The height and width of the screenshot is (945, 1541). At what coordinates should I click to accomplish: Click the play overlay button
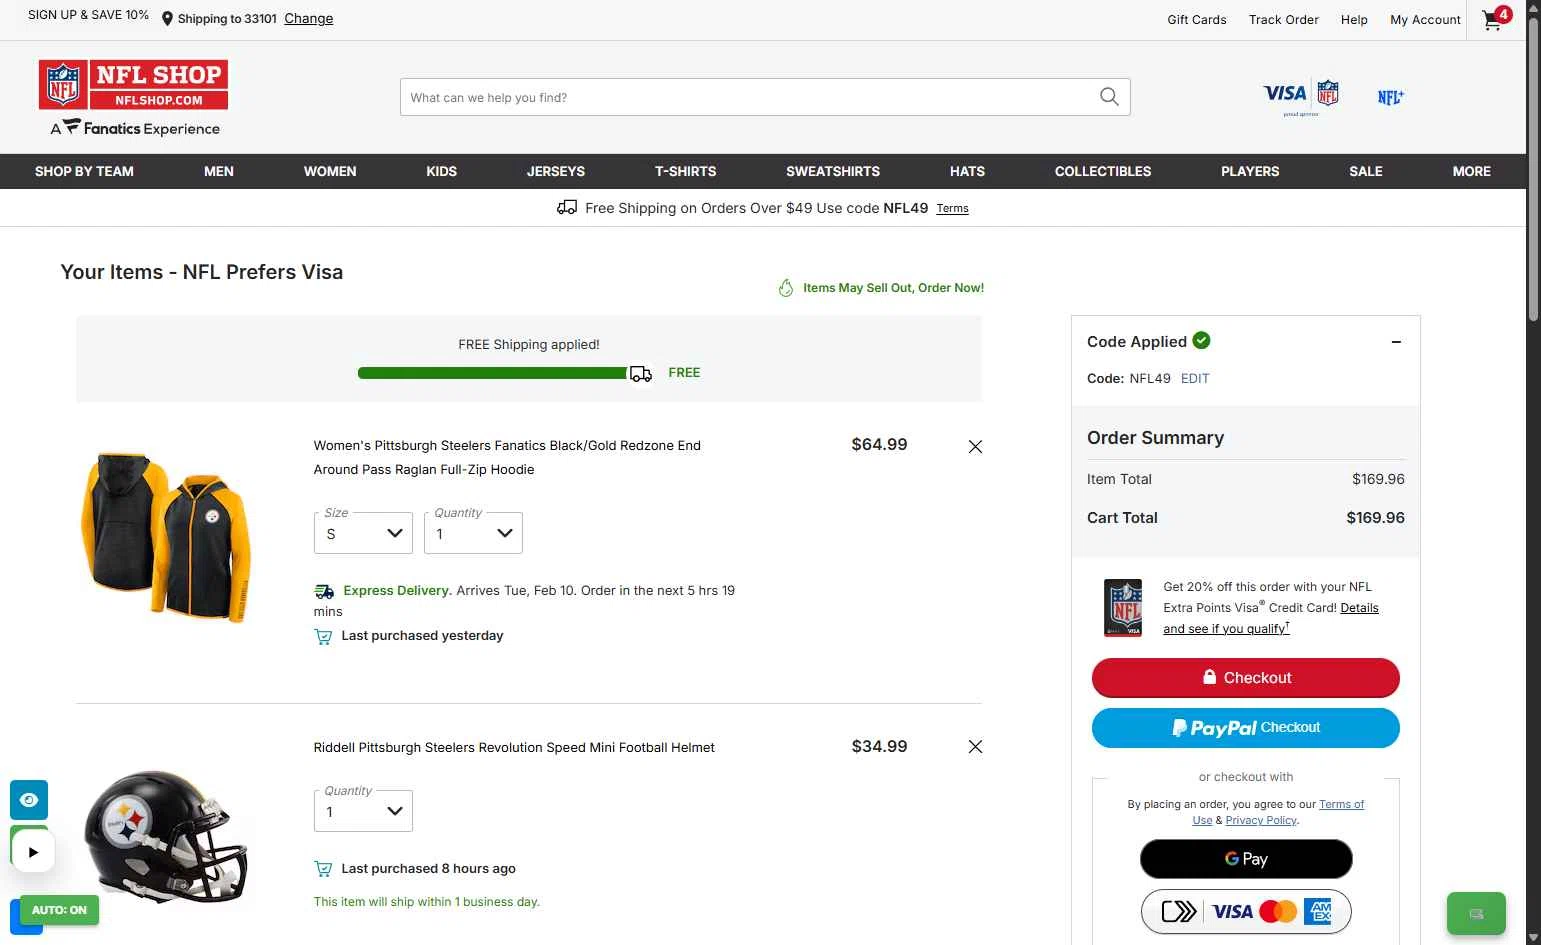pos(33,852)
